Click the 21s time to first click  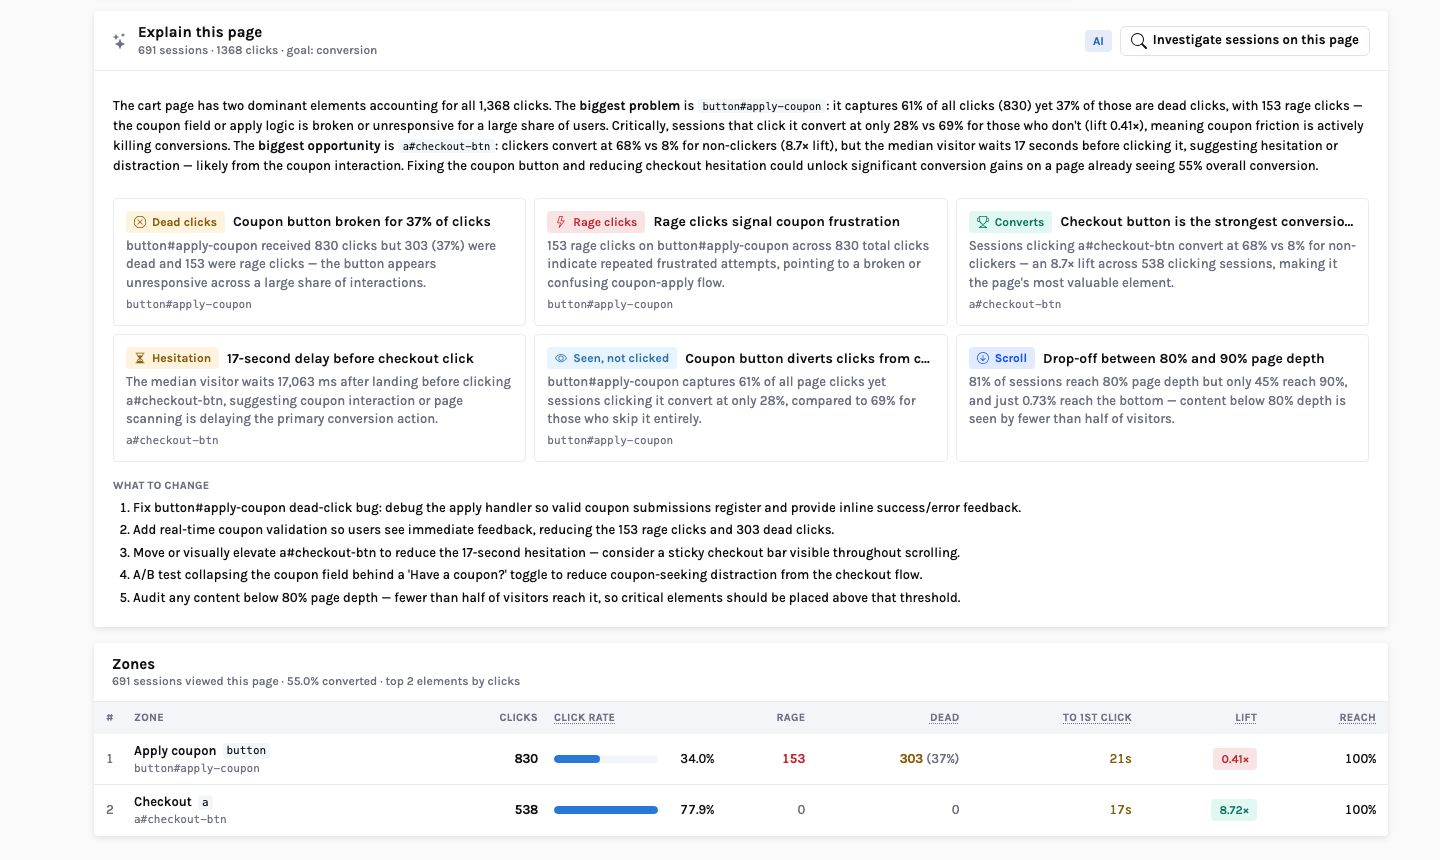click(x=1120, y=759)
